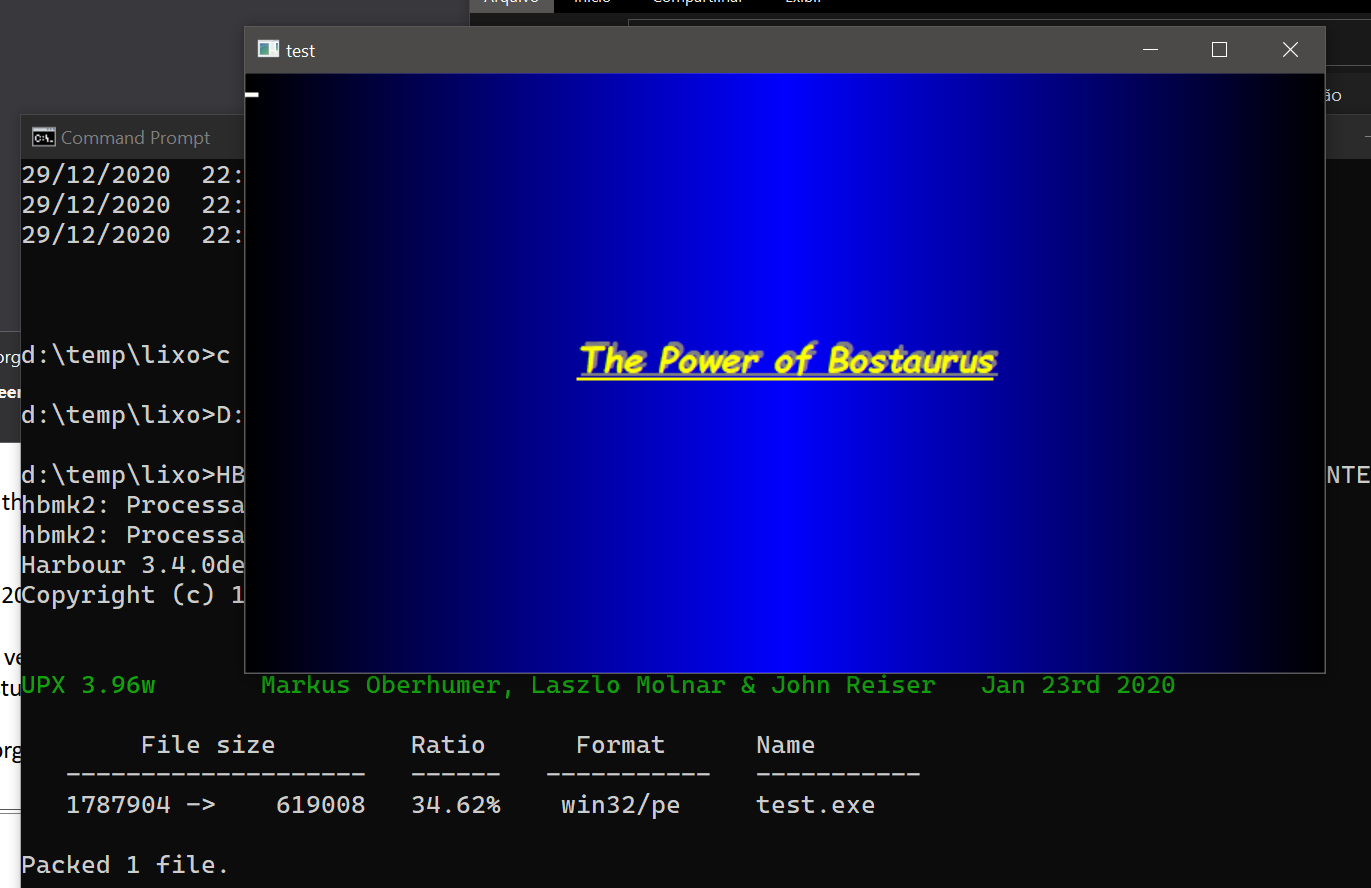
Task: Click the 'test' window title text
Action: coord(300,51)
